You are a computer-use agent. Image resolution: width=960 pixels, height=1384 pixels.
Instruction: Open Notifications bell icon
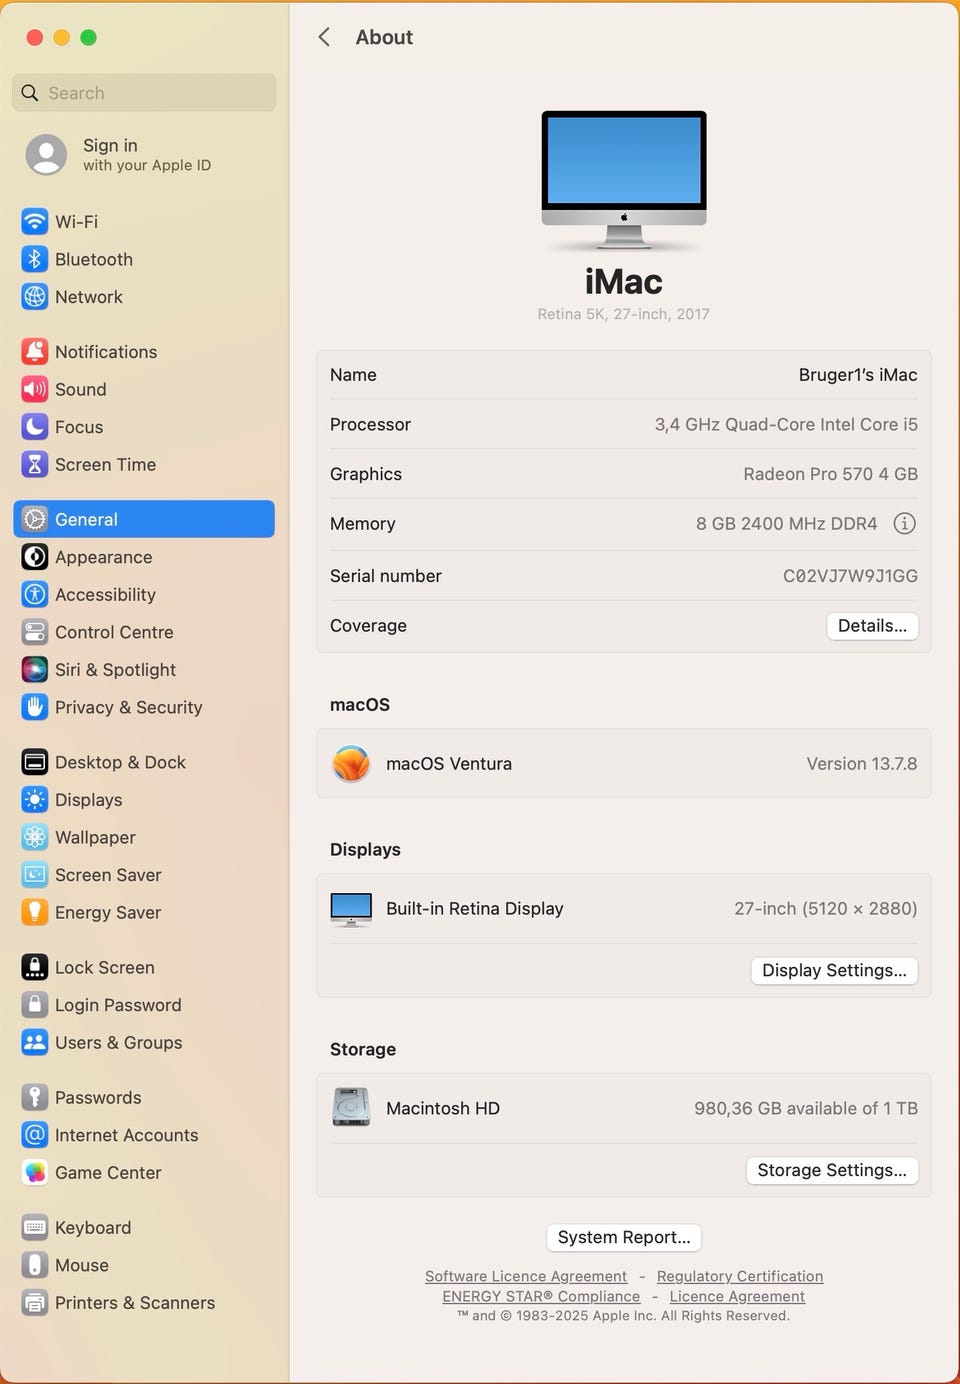pos(35,351)
